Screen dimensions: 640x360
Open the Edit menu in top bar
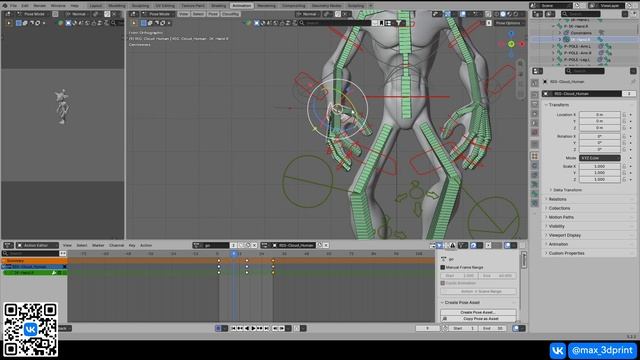(25, 6)
